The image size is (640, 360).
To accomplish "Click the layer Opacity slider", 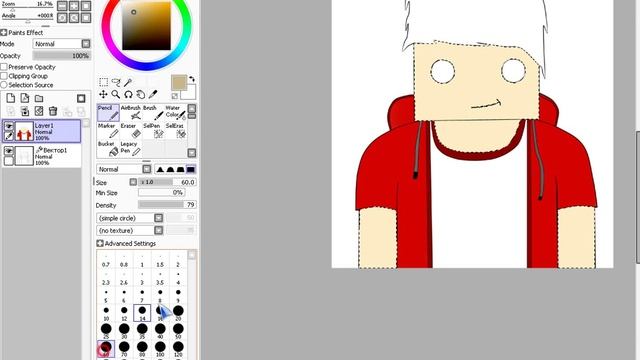I will pyautogui.click(x=62, y=56).
